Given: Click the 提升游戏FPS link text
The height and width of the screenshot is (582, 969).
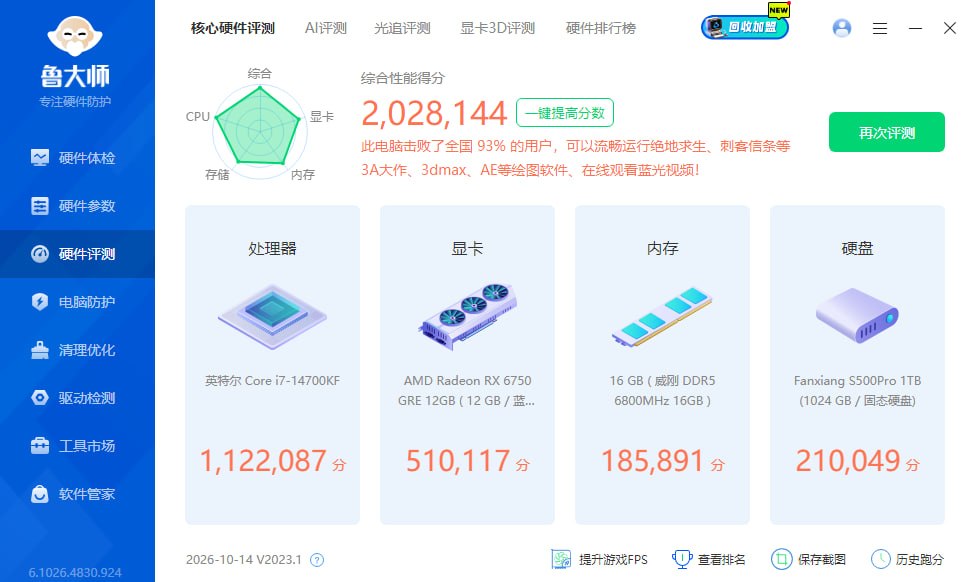Looking at the screenshot, I should pyautogui.click(x=613, y=560).
